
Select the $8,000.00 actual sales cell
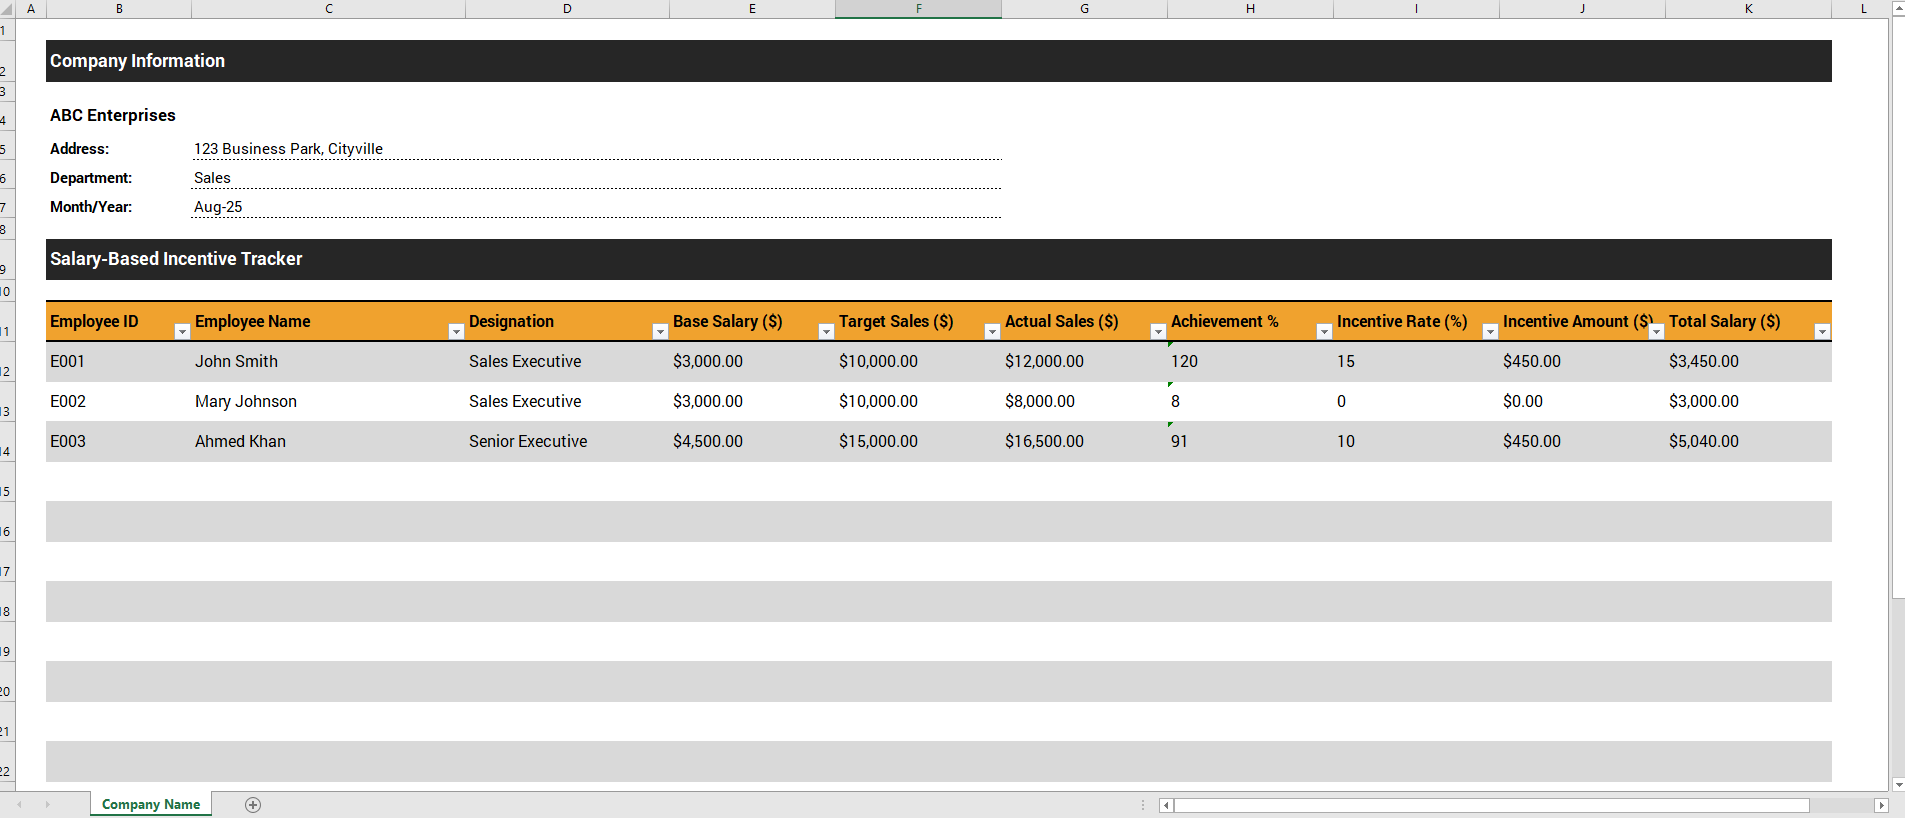1084,401
